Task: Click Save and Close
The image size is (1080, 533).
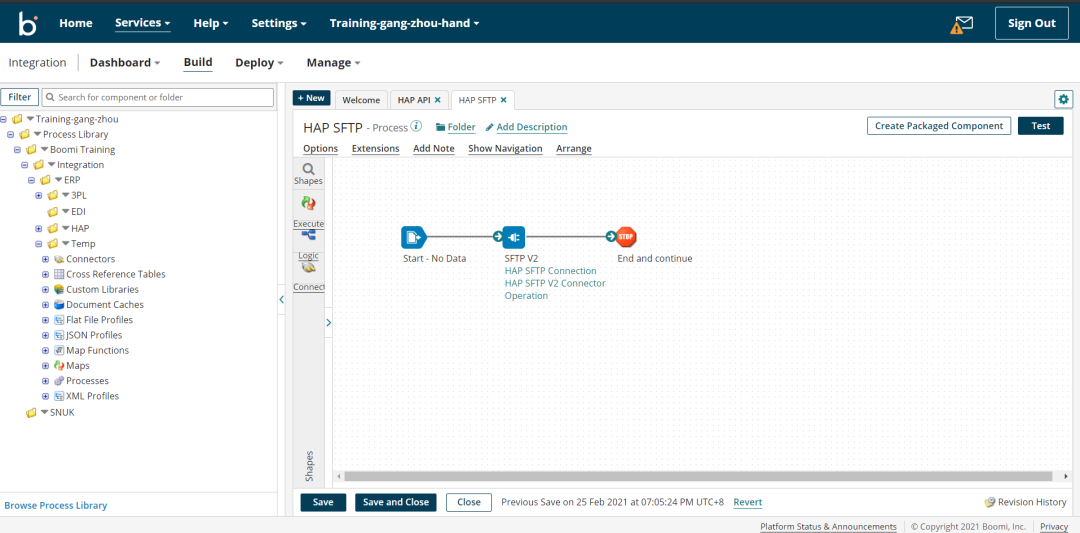Action: [x=396, y=502]
